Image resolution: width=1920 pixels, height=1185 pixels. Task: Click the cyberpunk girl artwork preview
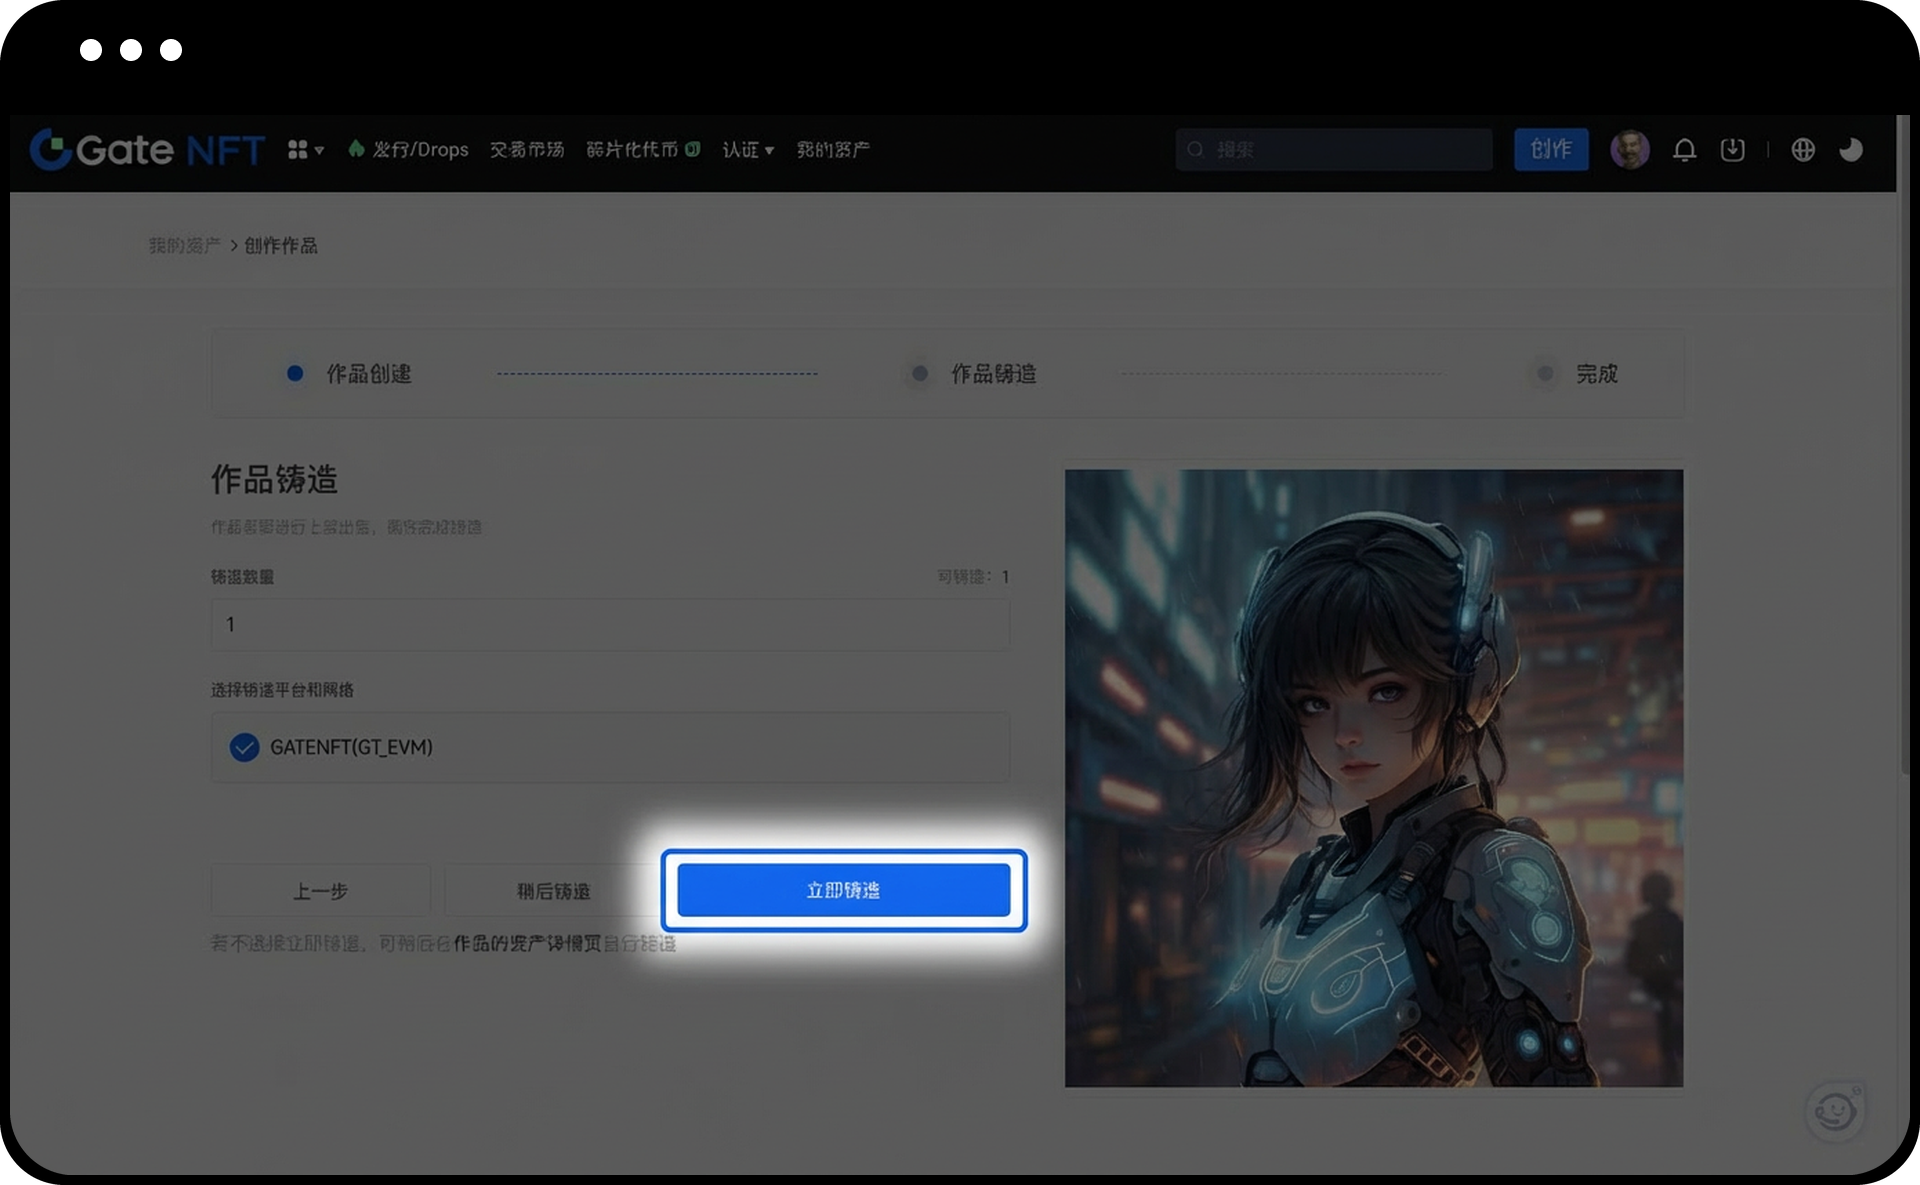tap(1373, 778)
